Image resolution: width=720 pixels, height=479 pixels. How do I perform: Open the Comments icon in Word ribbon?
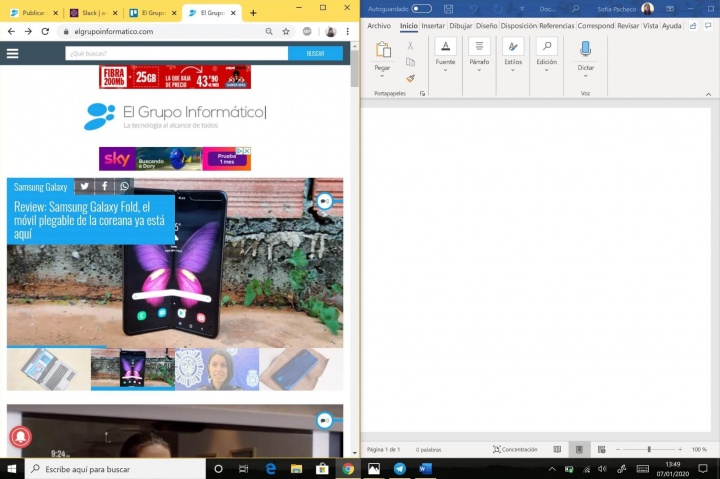click(x=708, y=26)
